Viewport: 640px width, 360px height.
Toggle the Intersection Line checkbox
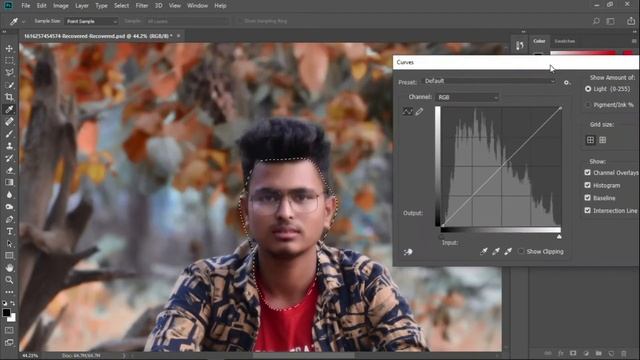588,211
